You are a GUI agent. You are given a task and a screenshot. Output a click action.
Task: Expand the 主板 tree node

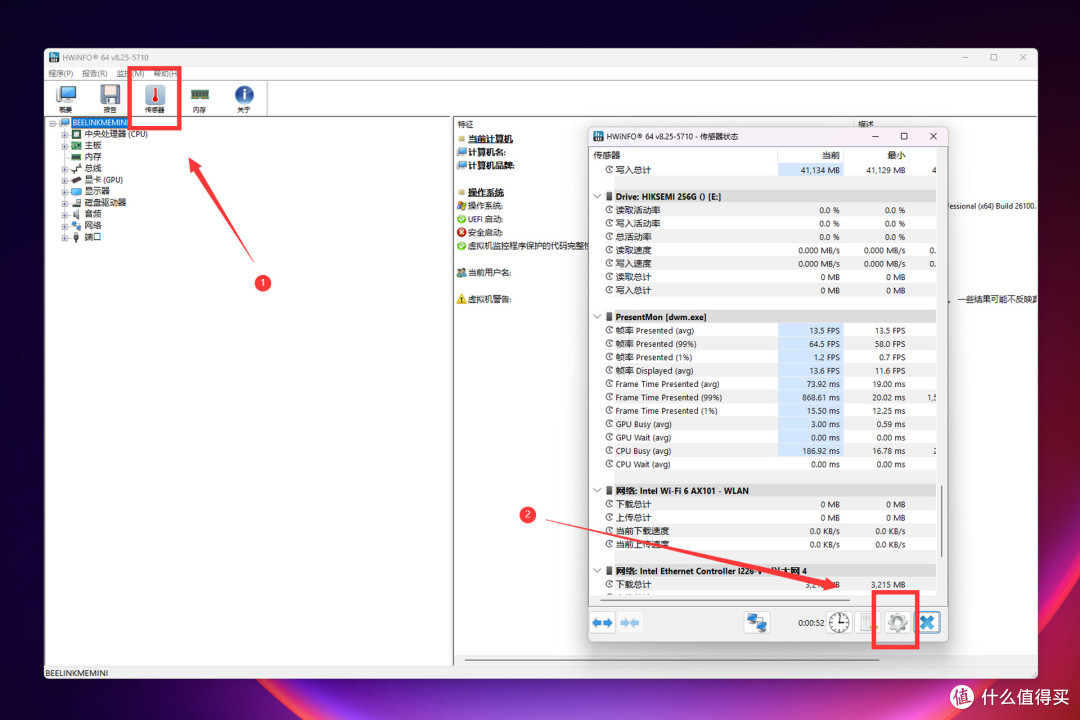pos(64,146)
